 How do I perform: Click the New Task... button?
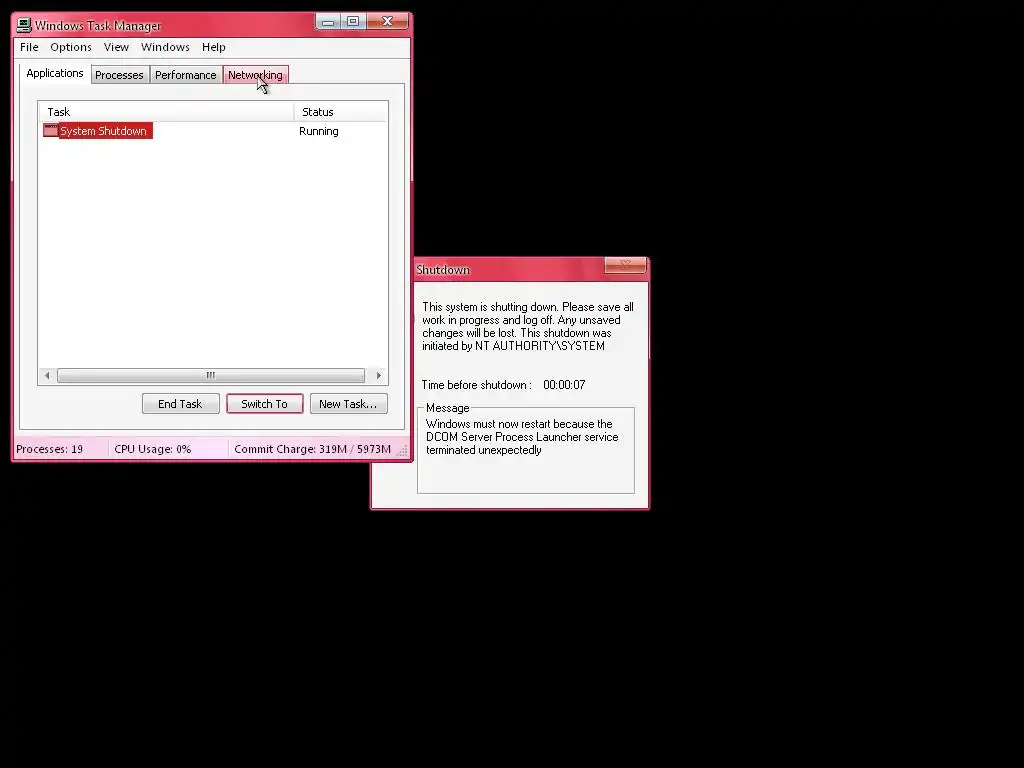348,404
